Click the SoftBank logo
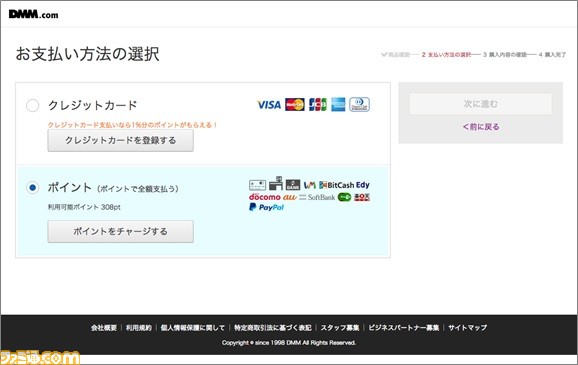The width and height of the screenshot is (578, 365). coord(317,197)
